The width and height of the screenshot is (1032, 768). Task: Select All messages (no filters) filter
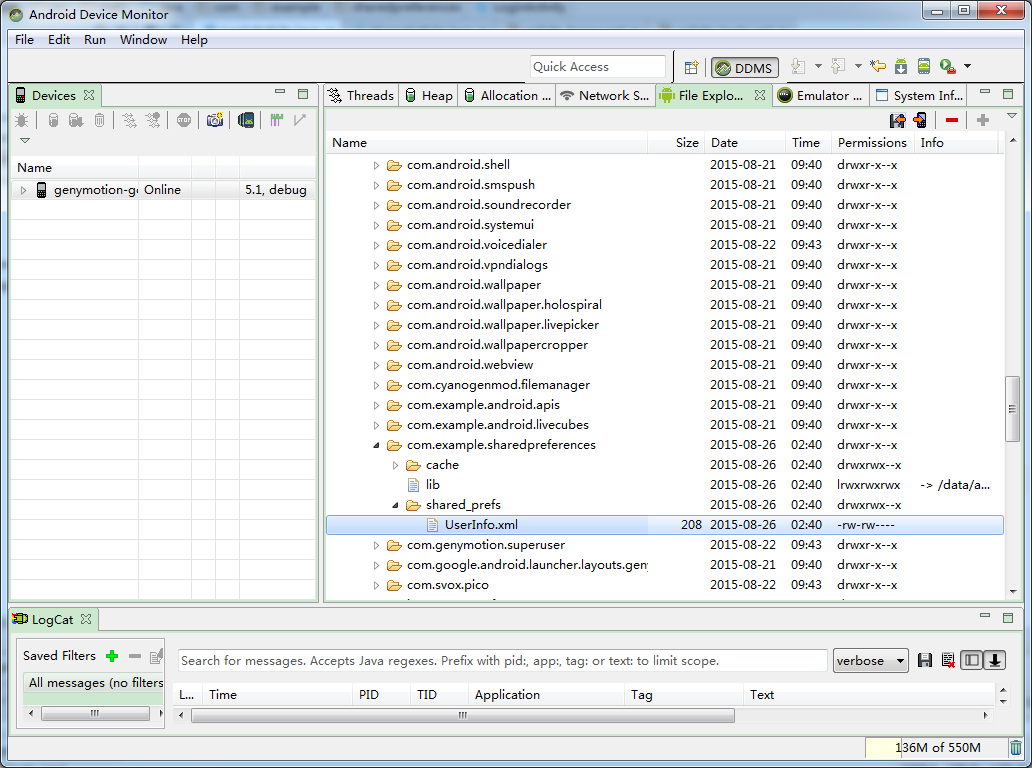[x=95, y=683]
